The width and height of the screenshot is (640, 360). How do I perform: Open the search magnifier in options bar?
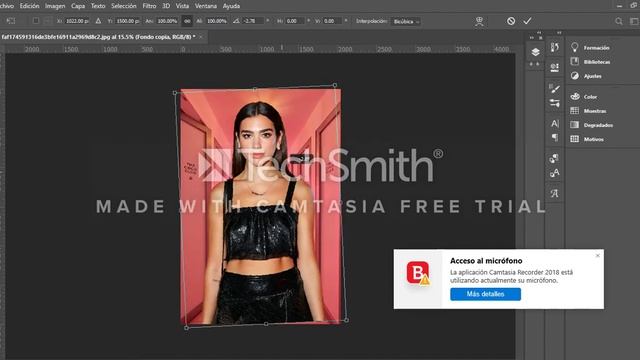[x=619, y=21]
